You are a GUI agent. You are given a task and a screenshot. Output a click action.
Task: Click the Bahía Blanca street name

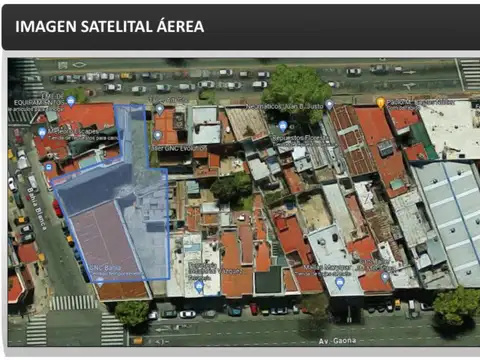pyautogui.click(x=36, y=209)
